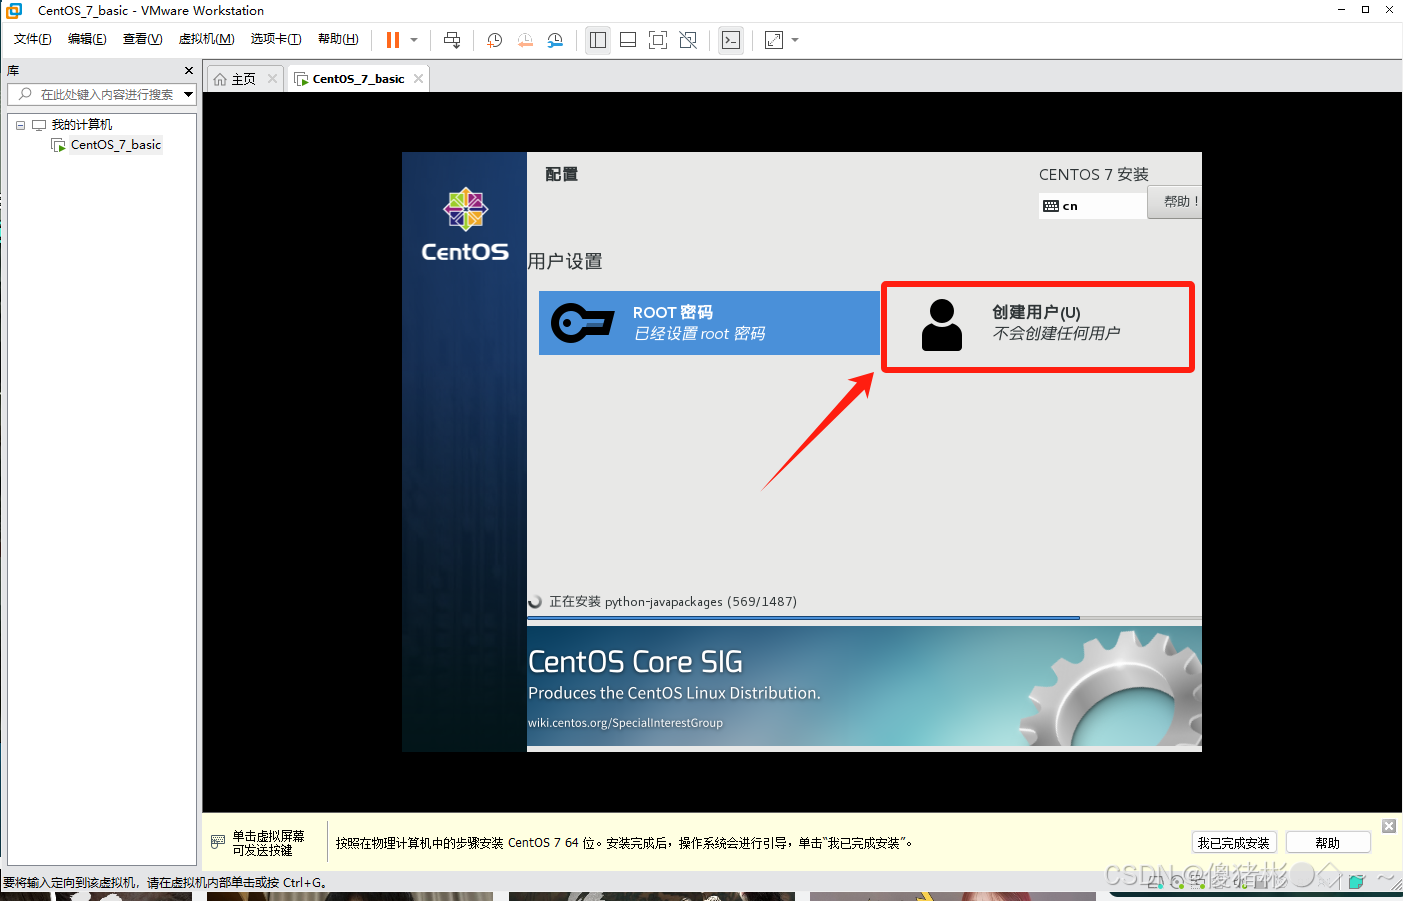Click the 用户设置 heading text
Image resolution: width=1403 pixels, height=901 pixels.
[x=565, y=261]
